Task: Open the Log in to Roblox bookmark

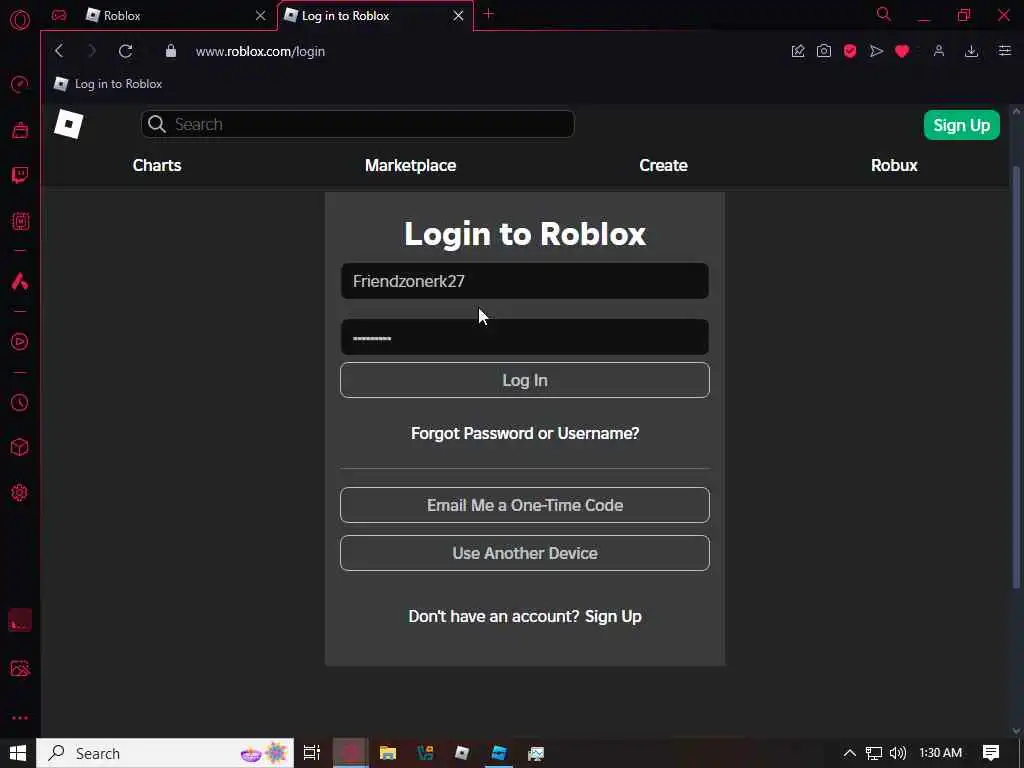Action: [108, 84]
